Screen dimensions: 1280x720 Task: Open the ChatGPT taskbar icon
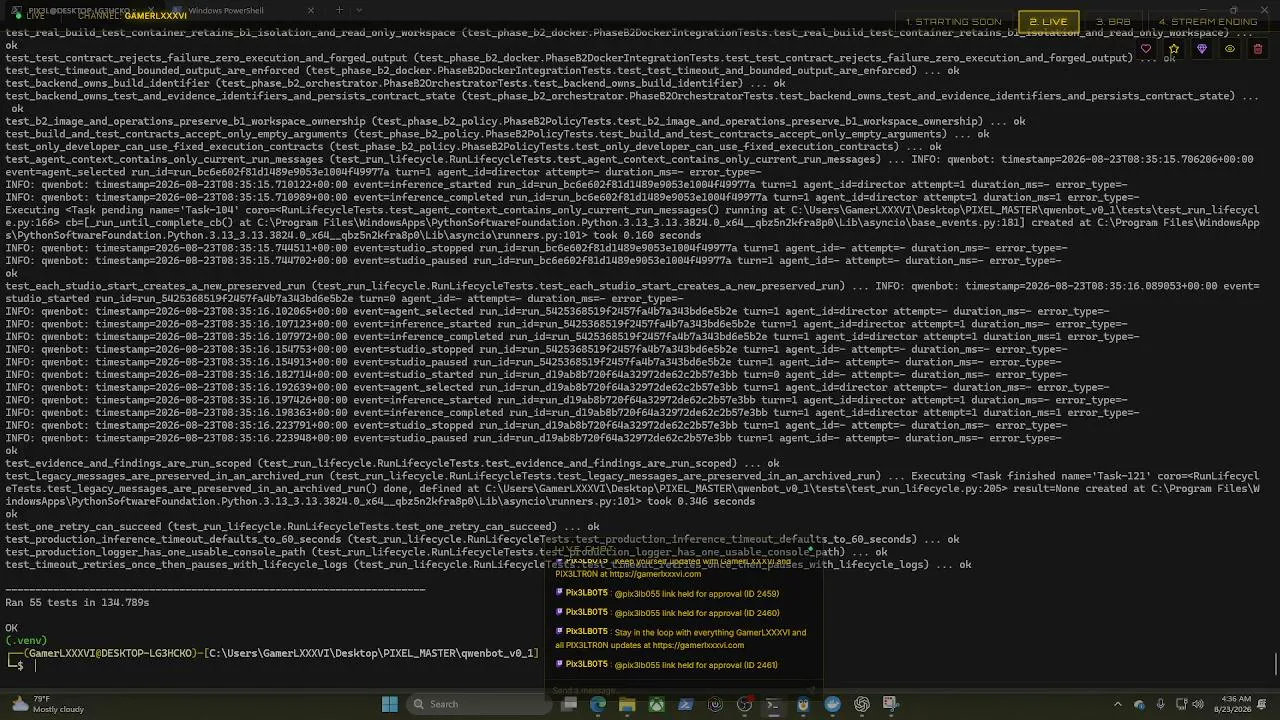(861, 705)
